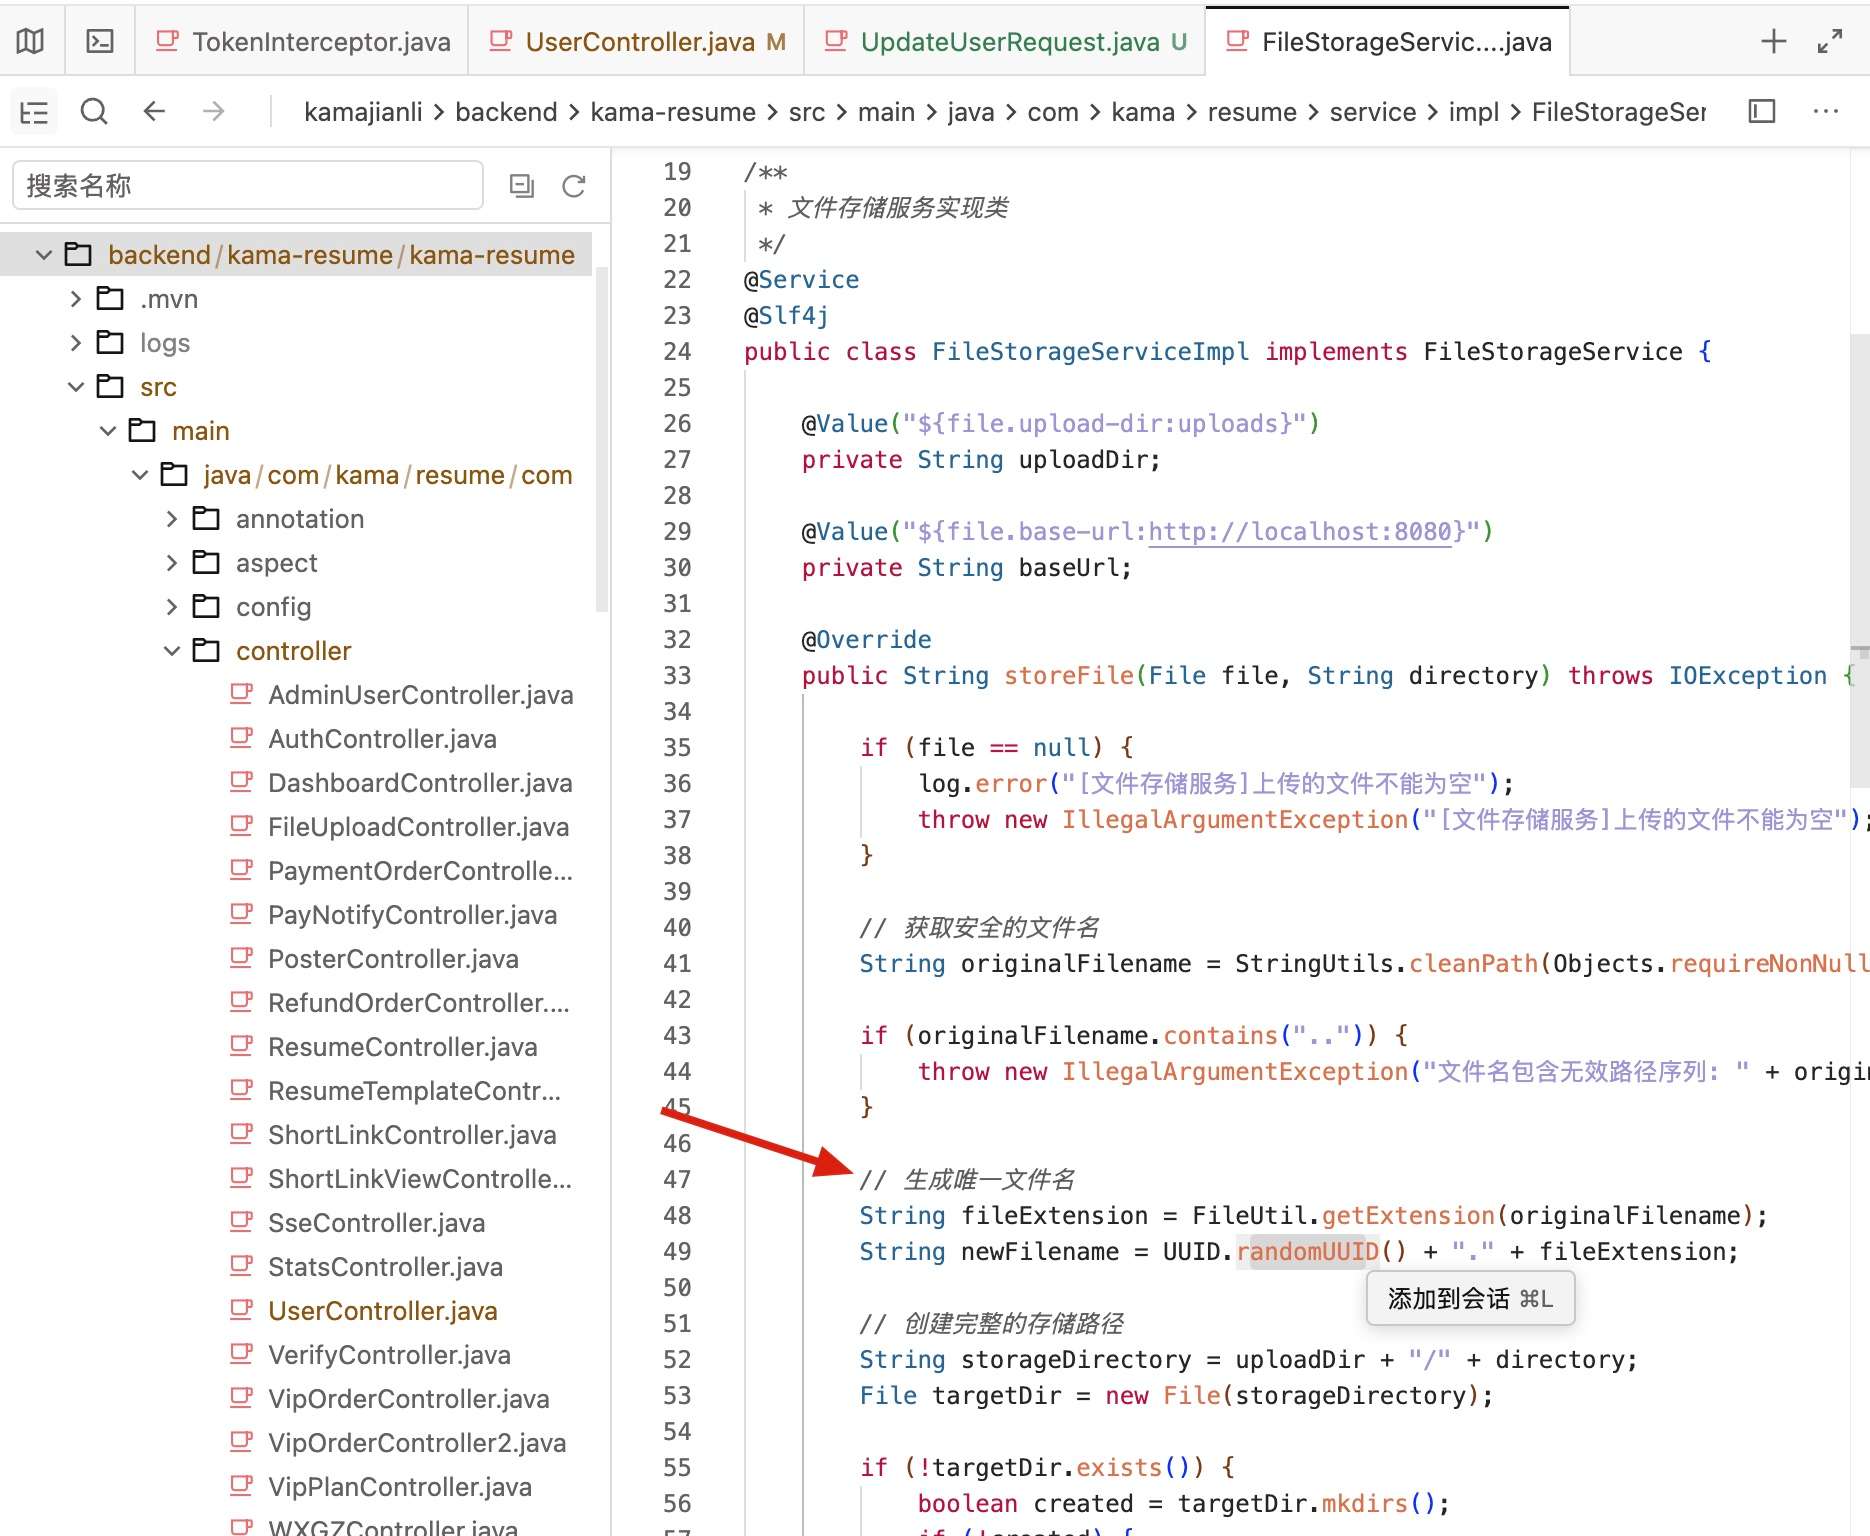The height and width of the screenshot is (1536, 1870).
Task: Switch to UpdateUserRequest.java tab
Action: [1005, 41]
